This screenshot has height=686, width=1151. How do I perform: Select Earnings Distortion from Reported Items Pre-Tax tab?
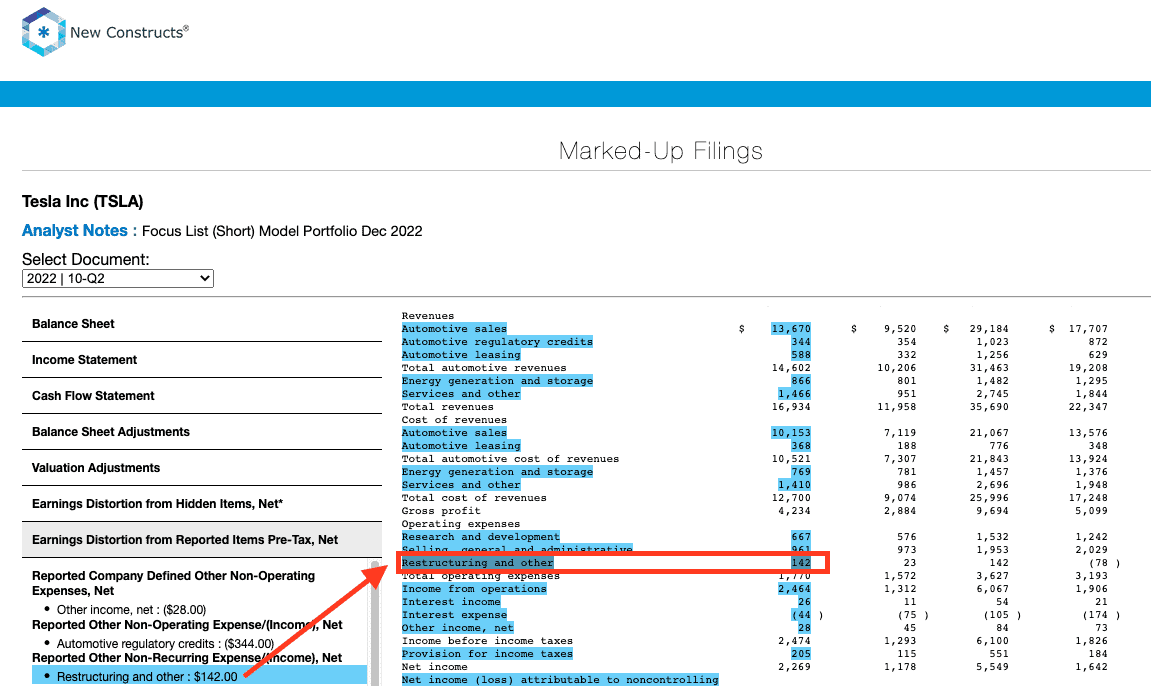click(202, 539)
